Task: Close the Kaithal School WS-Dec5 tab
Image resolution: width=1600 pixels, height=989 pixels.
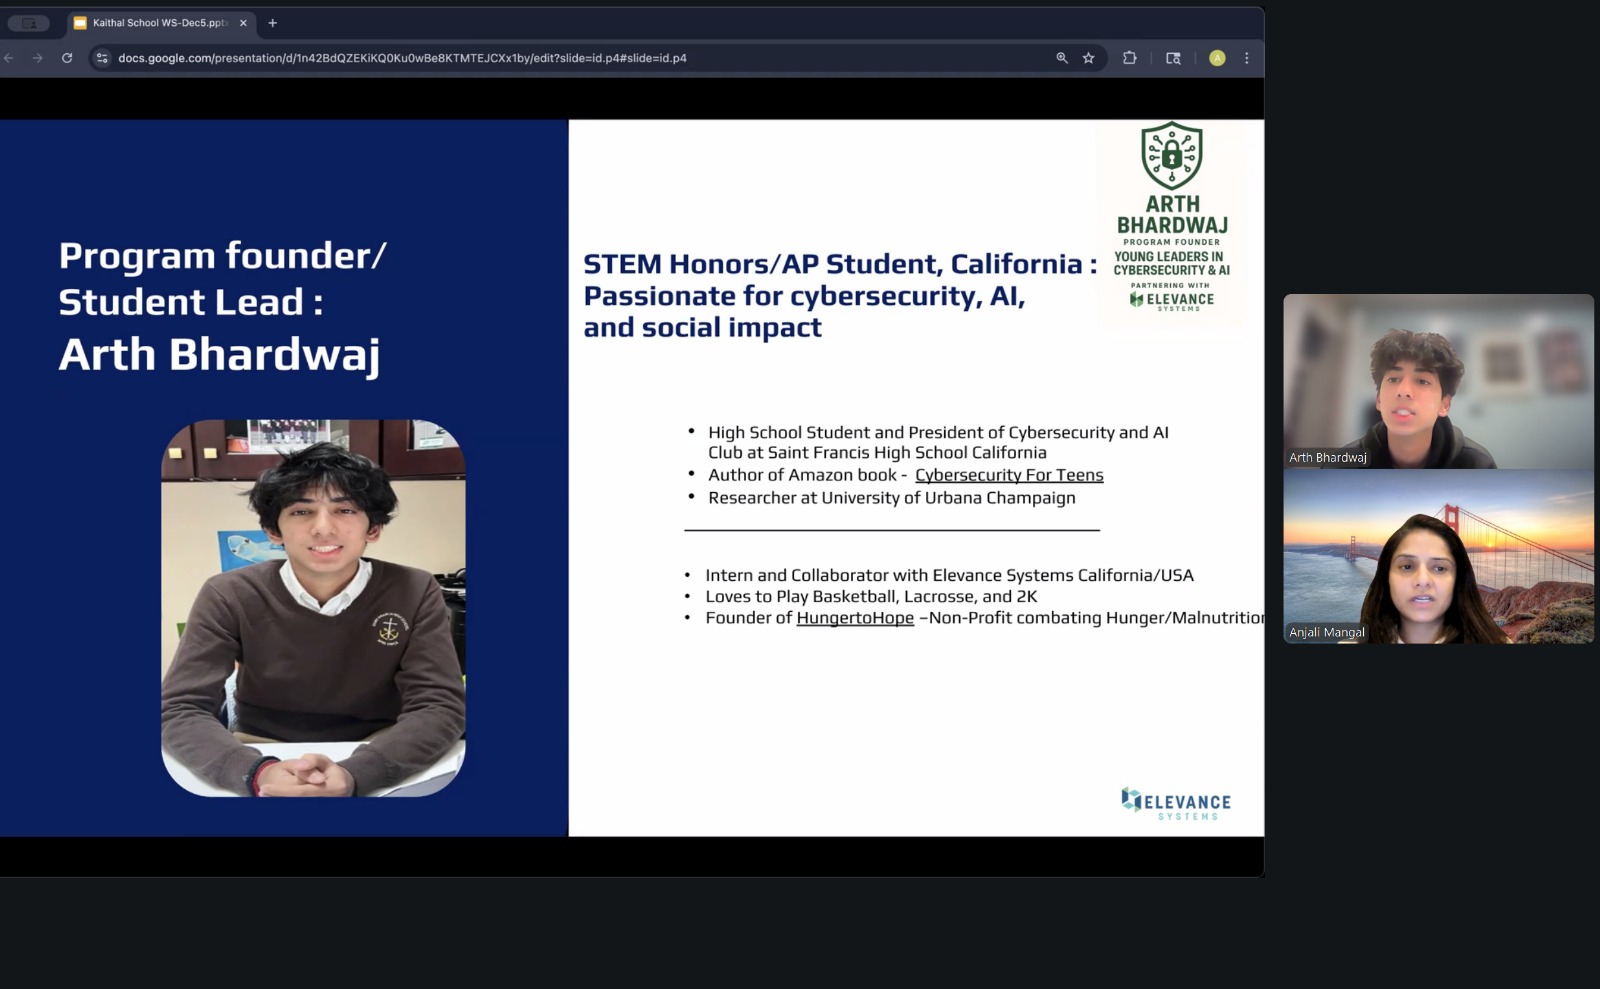Action: pos(243,23)
